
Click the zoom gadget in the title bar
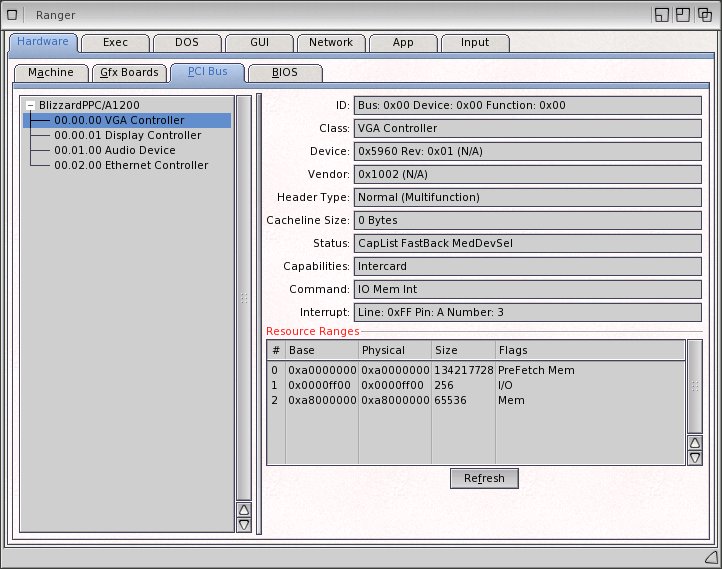(683, 15)
